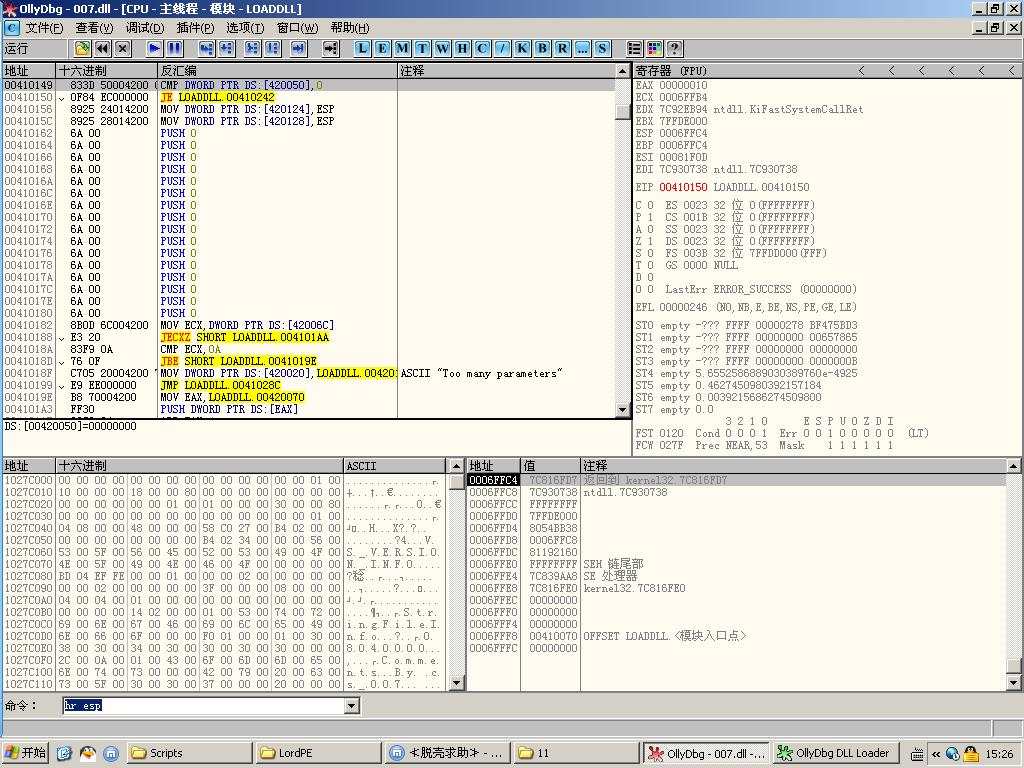Select the JECXZ SHORT LOADDLL.004101AA instruction row

pos(309,337)
